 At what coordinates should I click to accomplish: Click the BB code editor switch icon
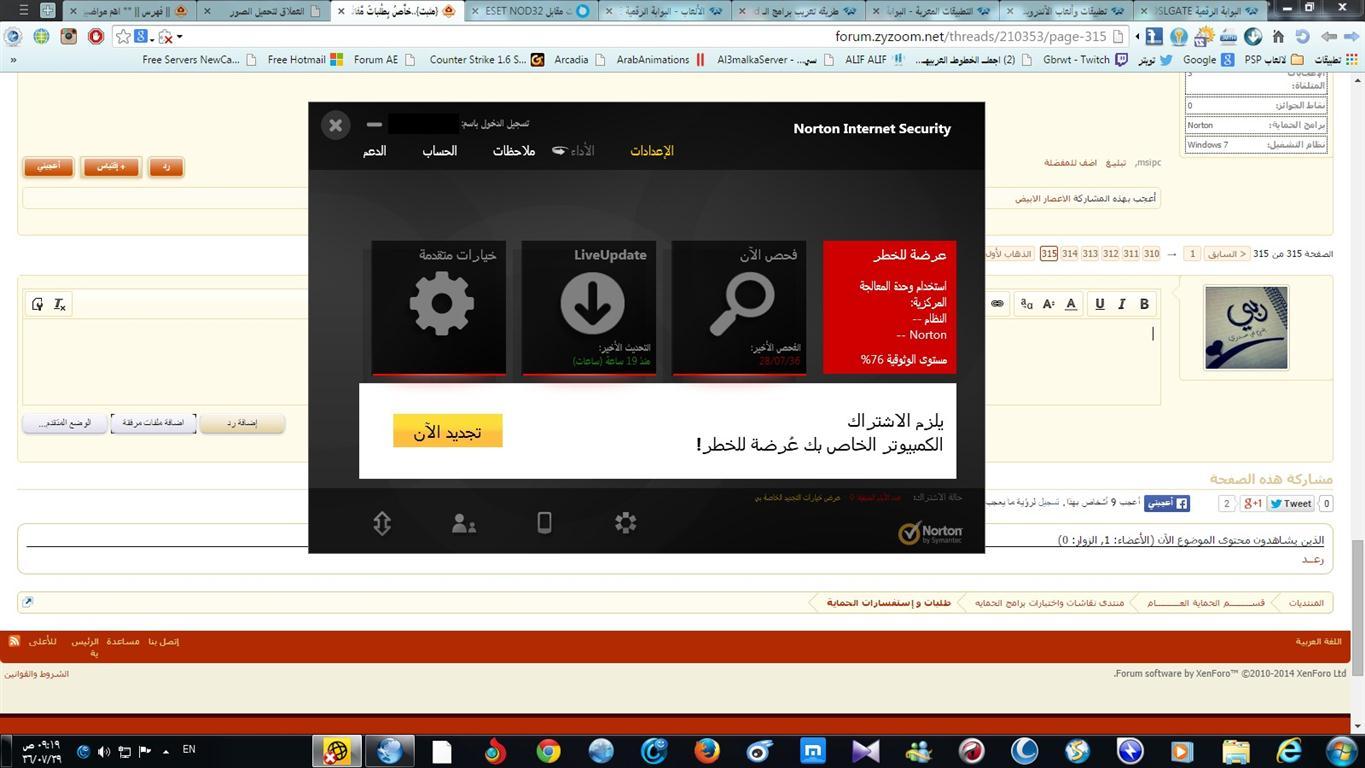[x=37, y=304]
